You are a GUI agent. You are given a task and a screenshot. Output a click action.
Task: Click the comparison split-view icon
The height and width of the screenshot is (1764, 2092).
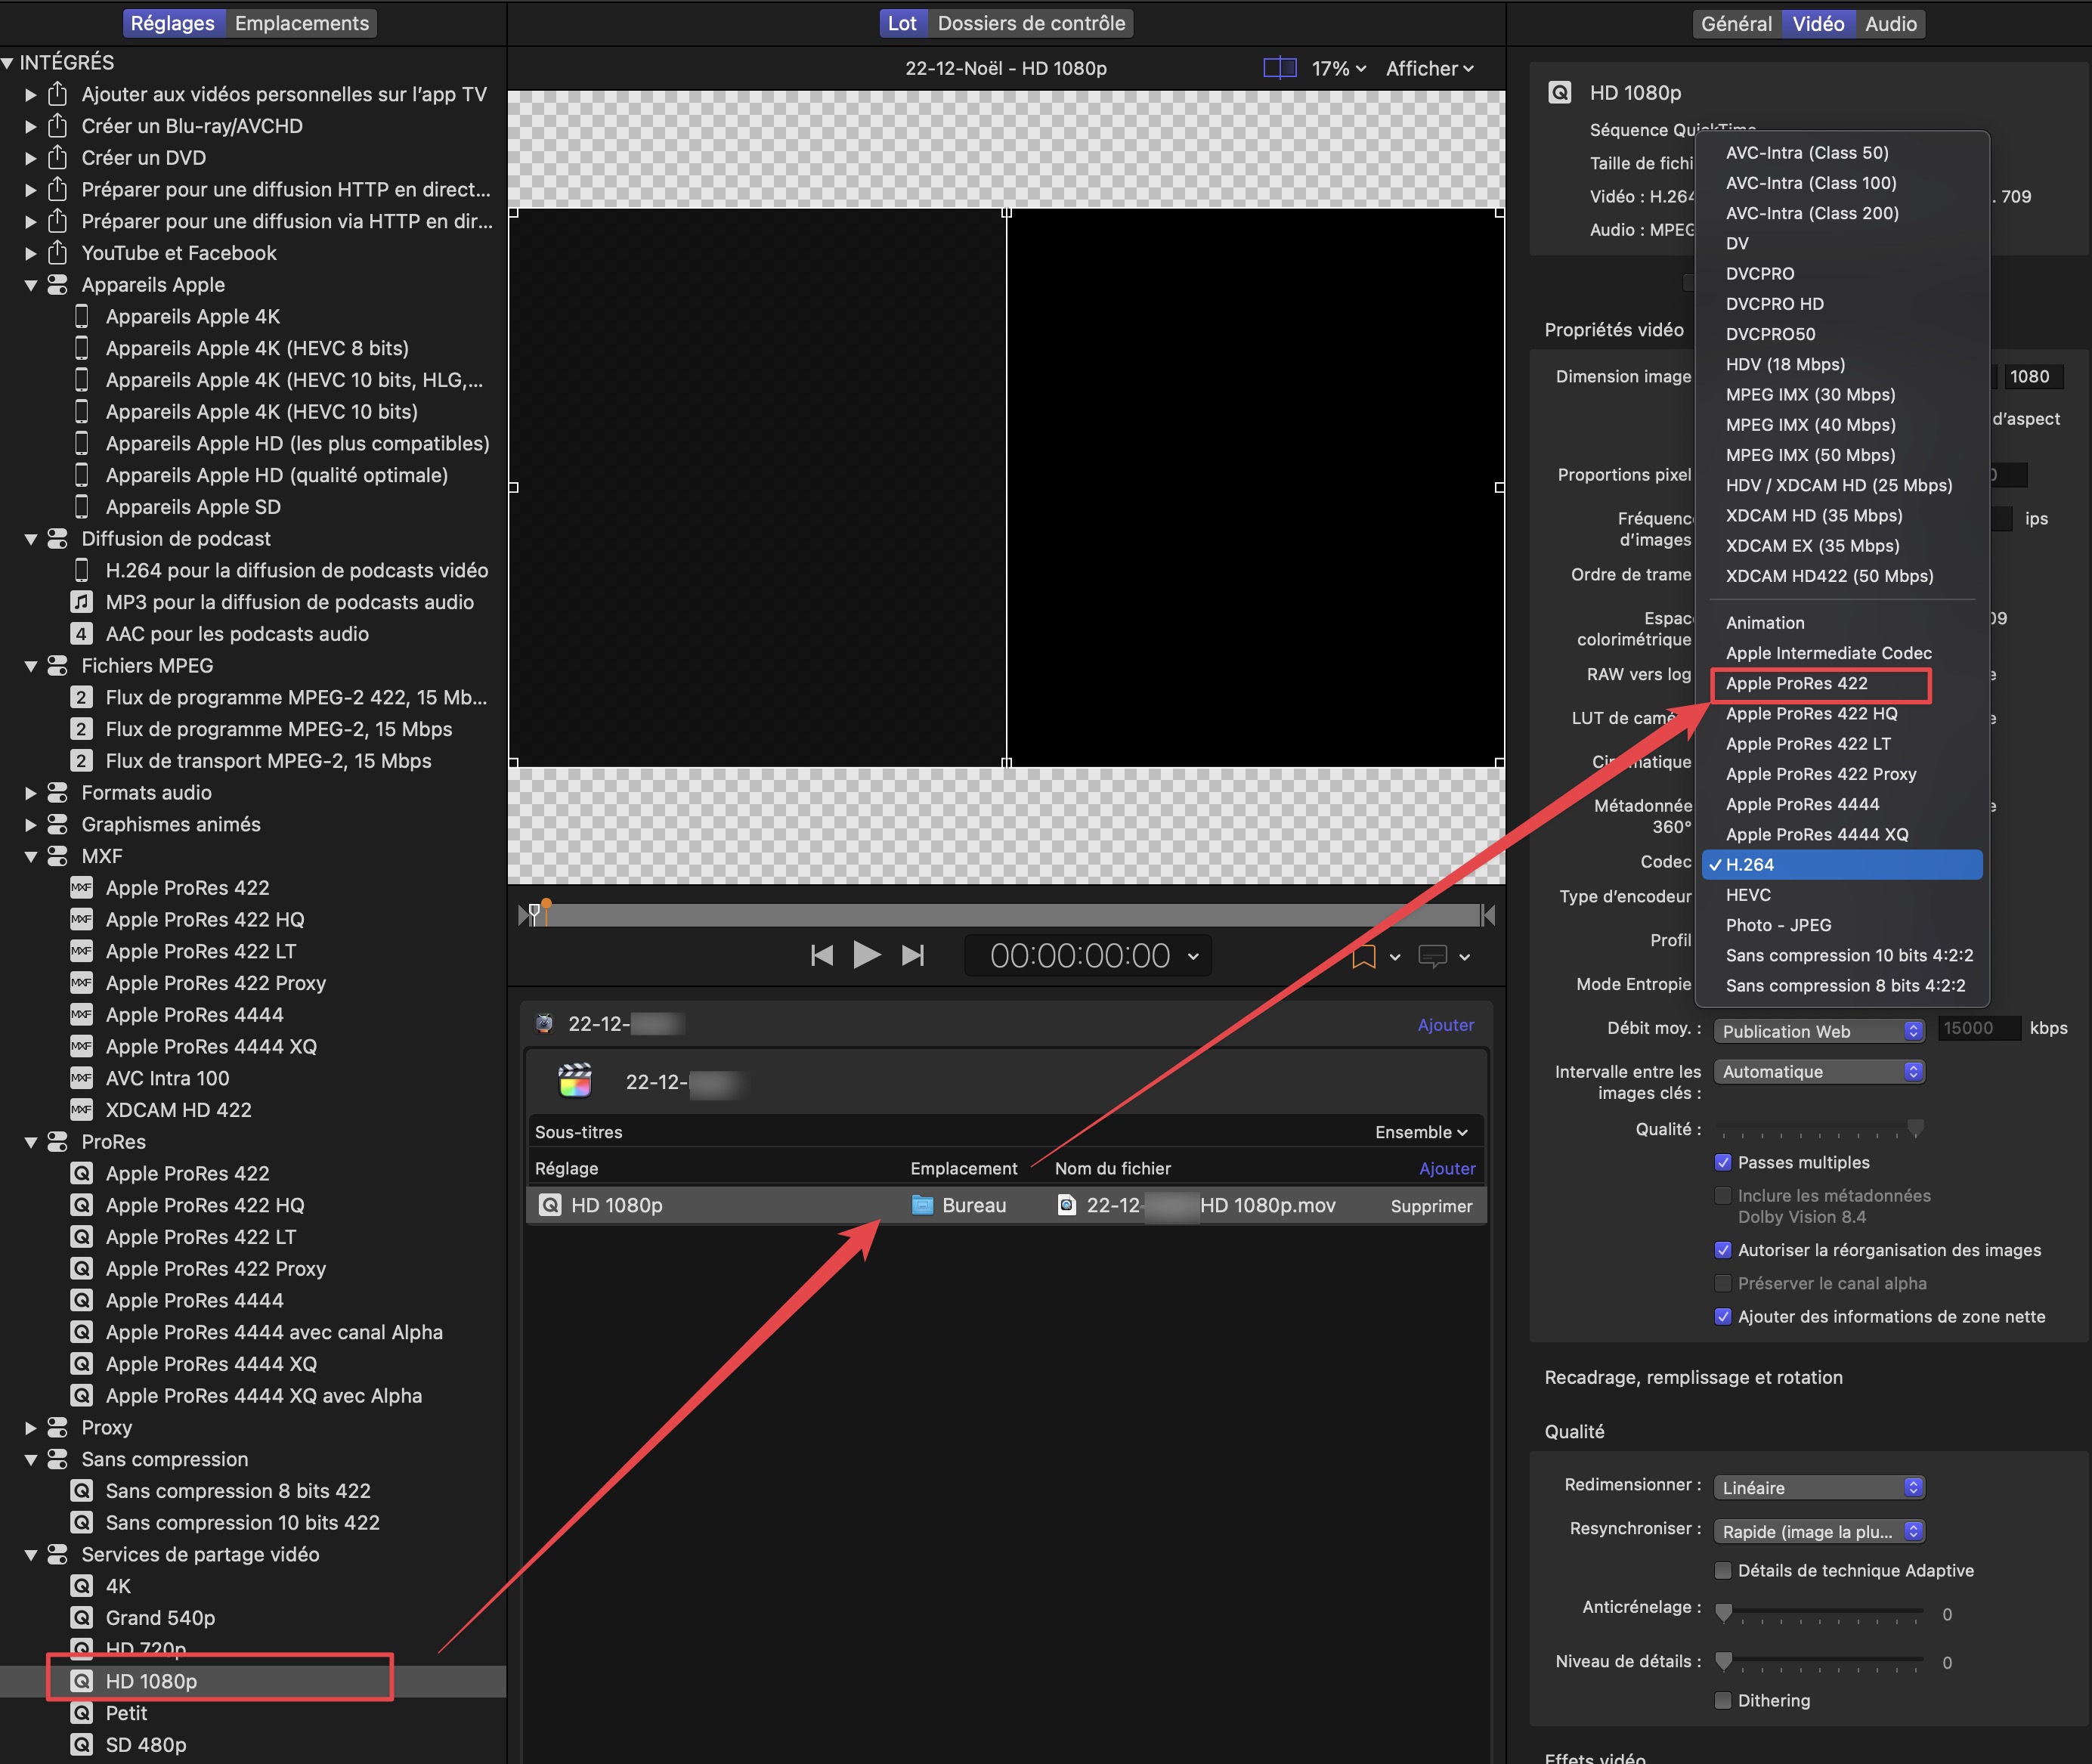1279,68
